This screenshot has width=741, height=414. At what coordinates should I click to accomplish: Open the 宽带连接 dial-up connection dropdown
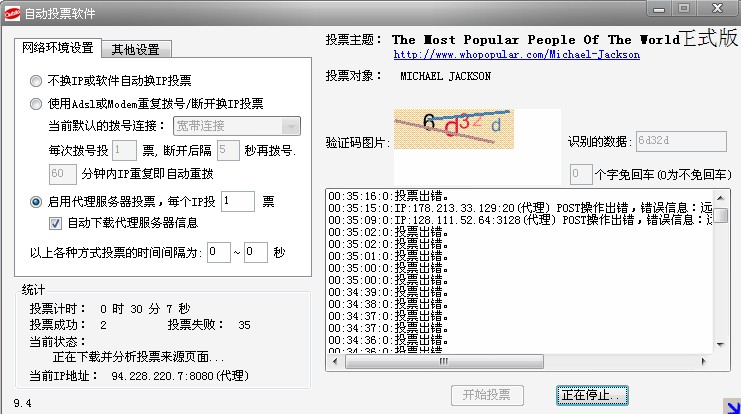[291, 126]
